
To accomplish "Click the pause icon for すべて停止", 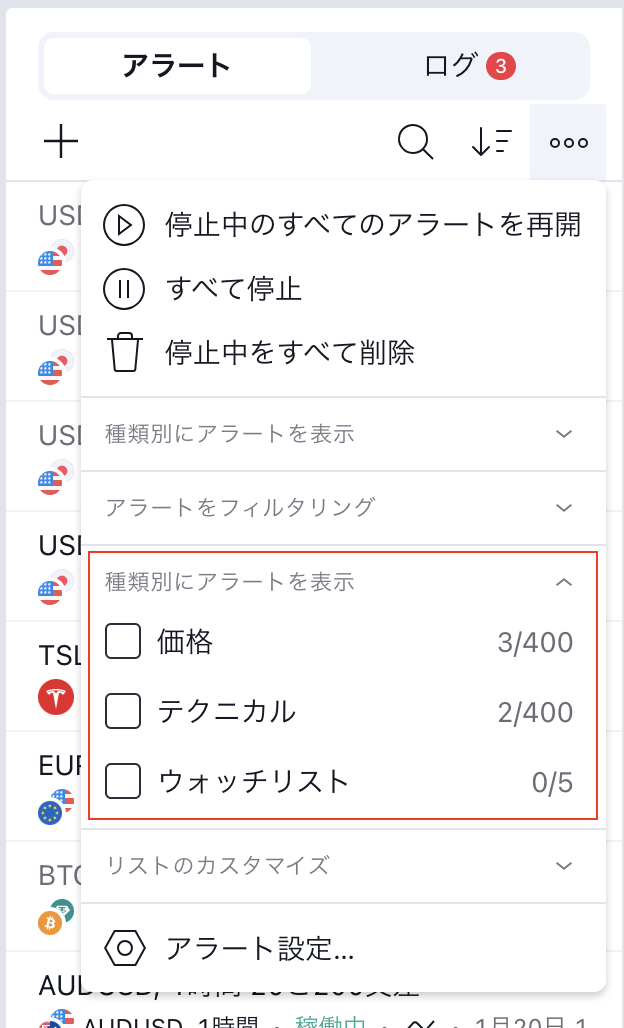I will [124, 289].
